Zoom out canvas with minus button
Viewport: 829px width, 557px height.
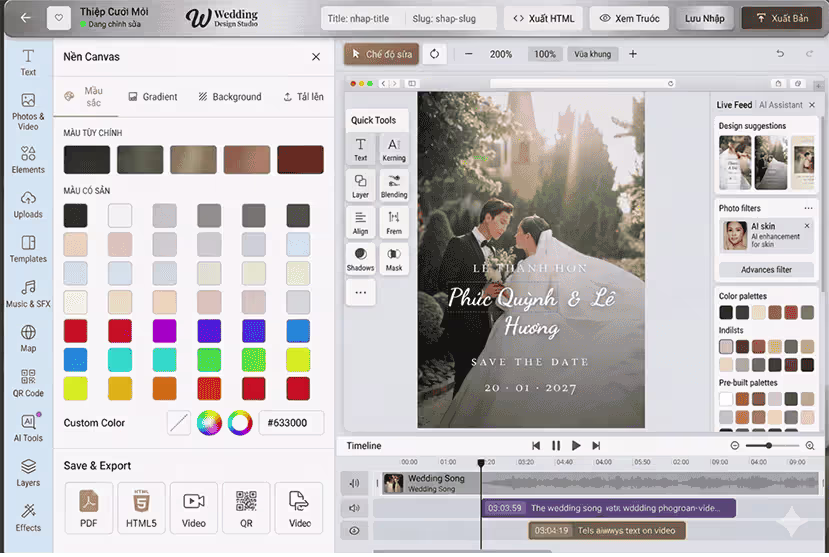468,54
